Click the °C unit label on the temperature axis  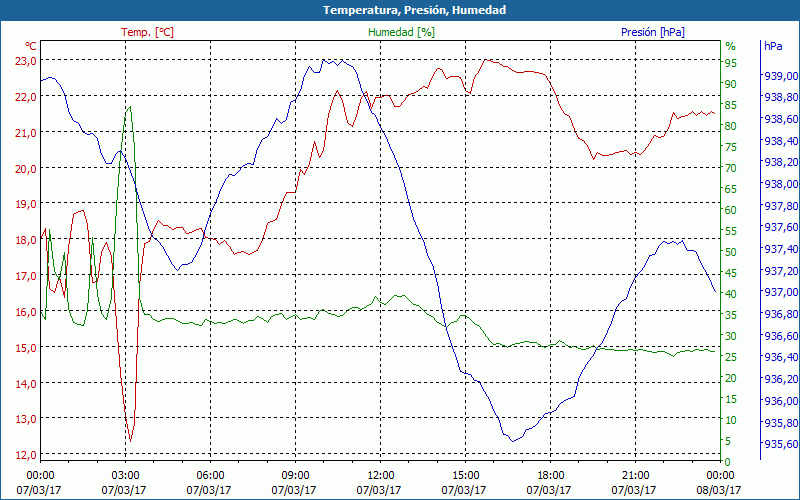[31, 46]
